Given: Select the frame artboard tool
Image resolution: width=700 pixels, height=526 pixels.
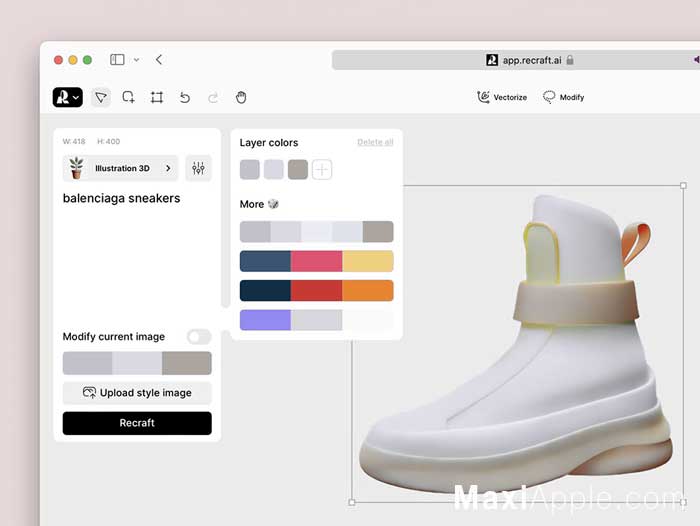Looking at the screenshot, I should pos(157,97).
